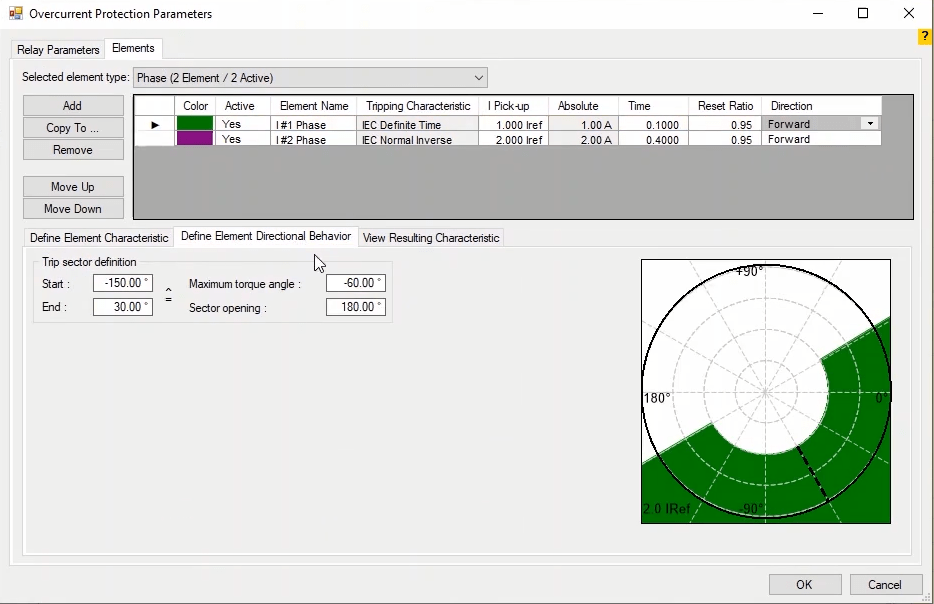The height and width of the screenshot is (604, 934).
Task: Click the green color swatch for I#1 Phase
Action: coord(195,125)
